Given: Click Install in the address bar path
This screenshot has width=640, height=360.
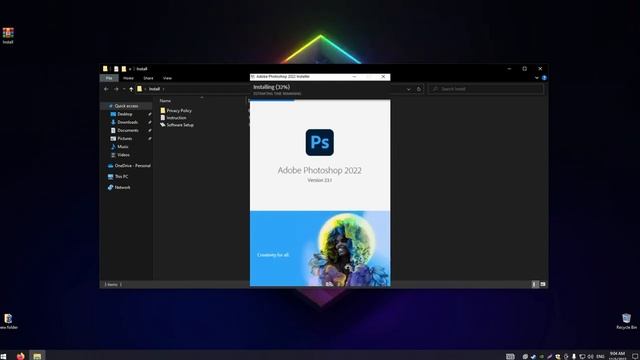Looking at the screenshot, I should [154, 89].
